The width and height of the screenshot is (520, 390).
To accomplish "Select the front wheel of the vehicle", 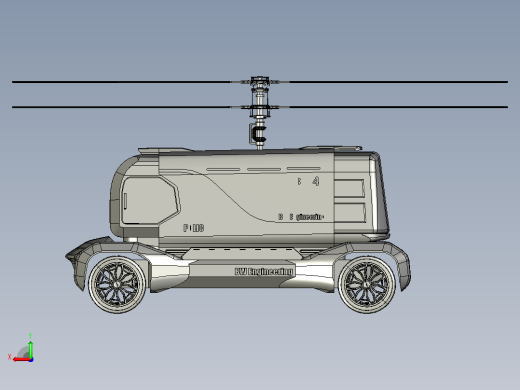I will point(117,284).
